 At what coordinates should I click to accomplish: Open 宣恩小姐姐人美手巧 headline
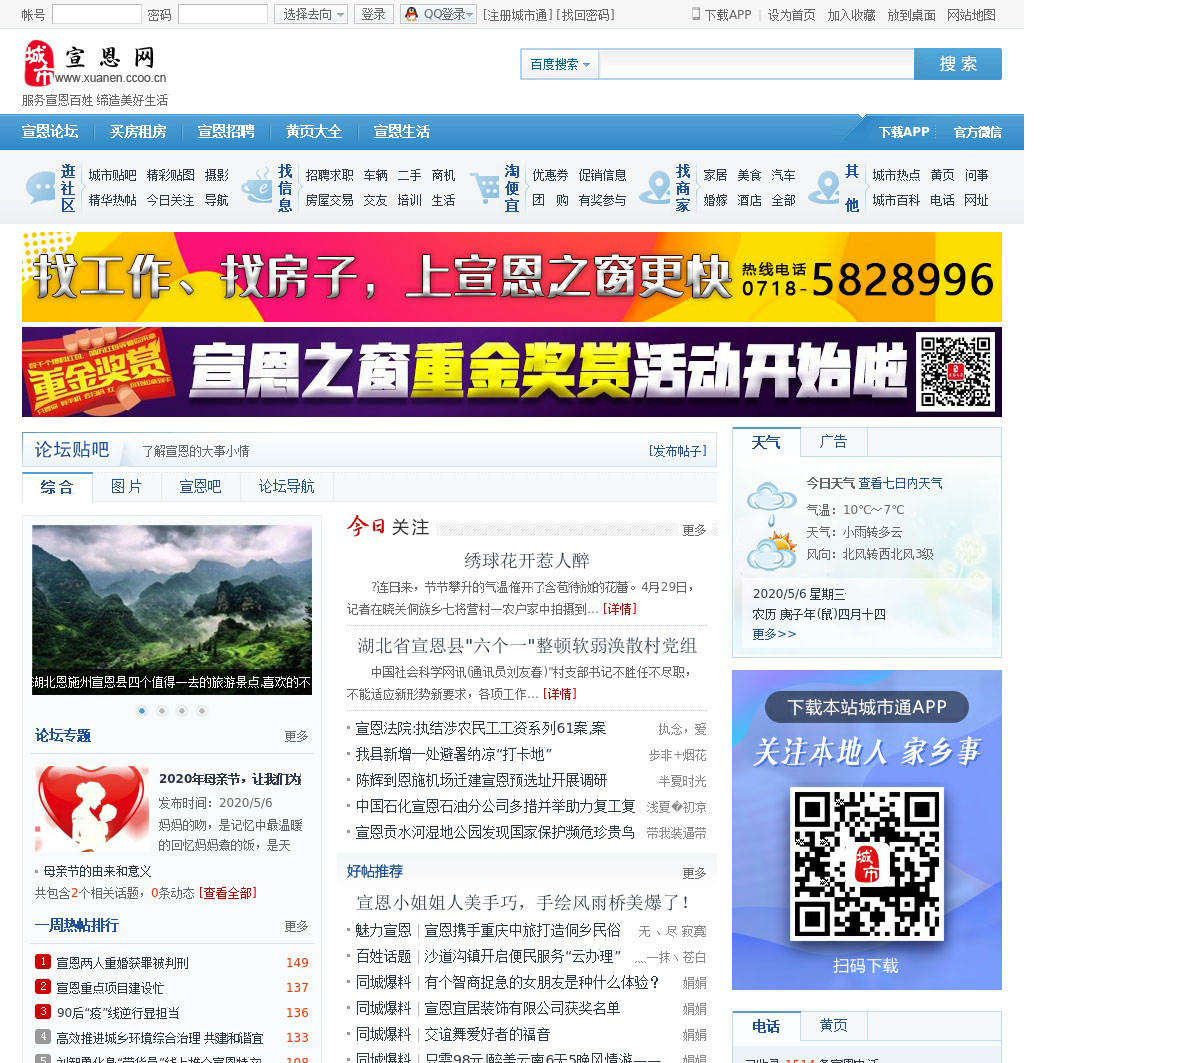click(x=524, y=902)
